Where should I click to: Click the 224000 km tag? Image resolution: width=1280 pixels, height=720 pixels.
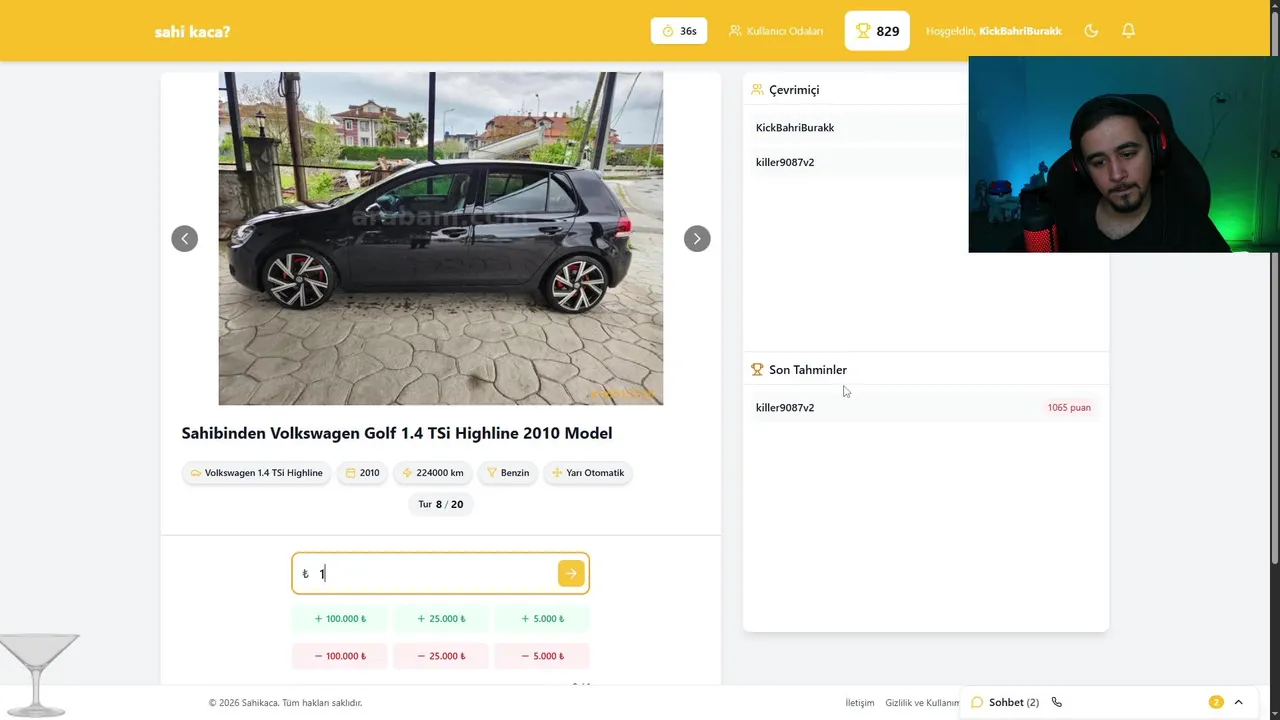432,473
